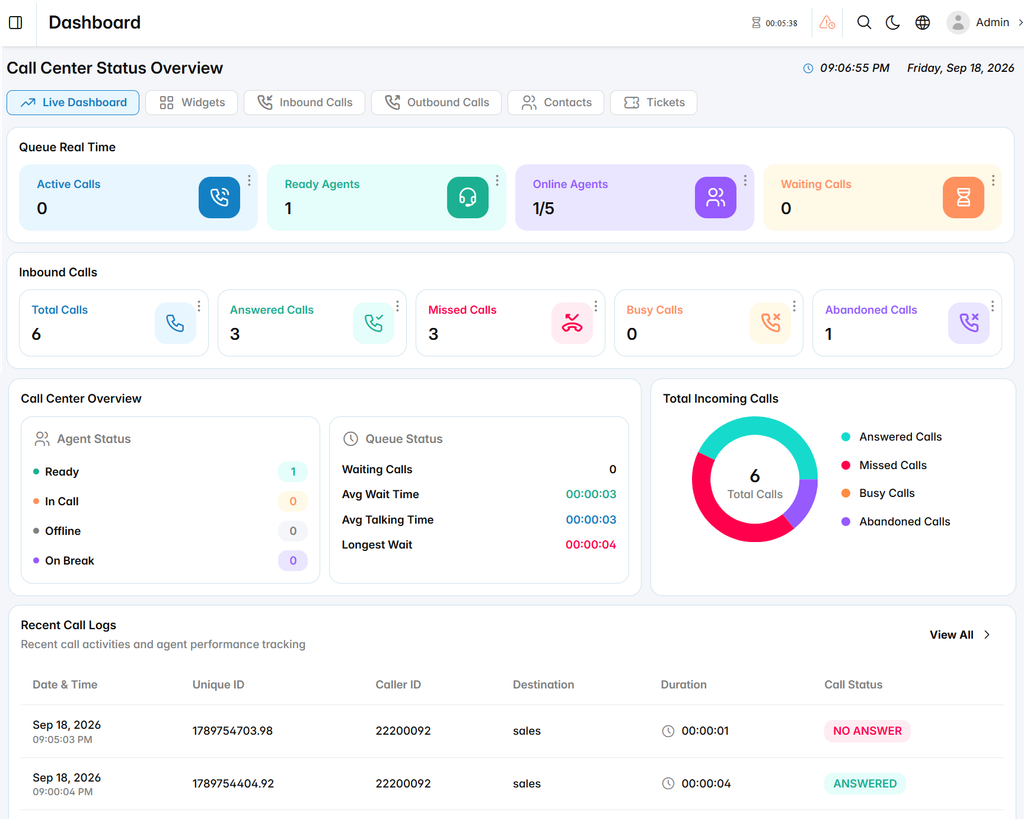The width and height of the screenshot is (1024, 819).
Task: Click the Online Agents people icon
Action: (716, 197)
